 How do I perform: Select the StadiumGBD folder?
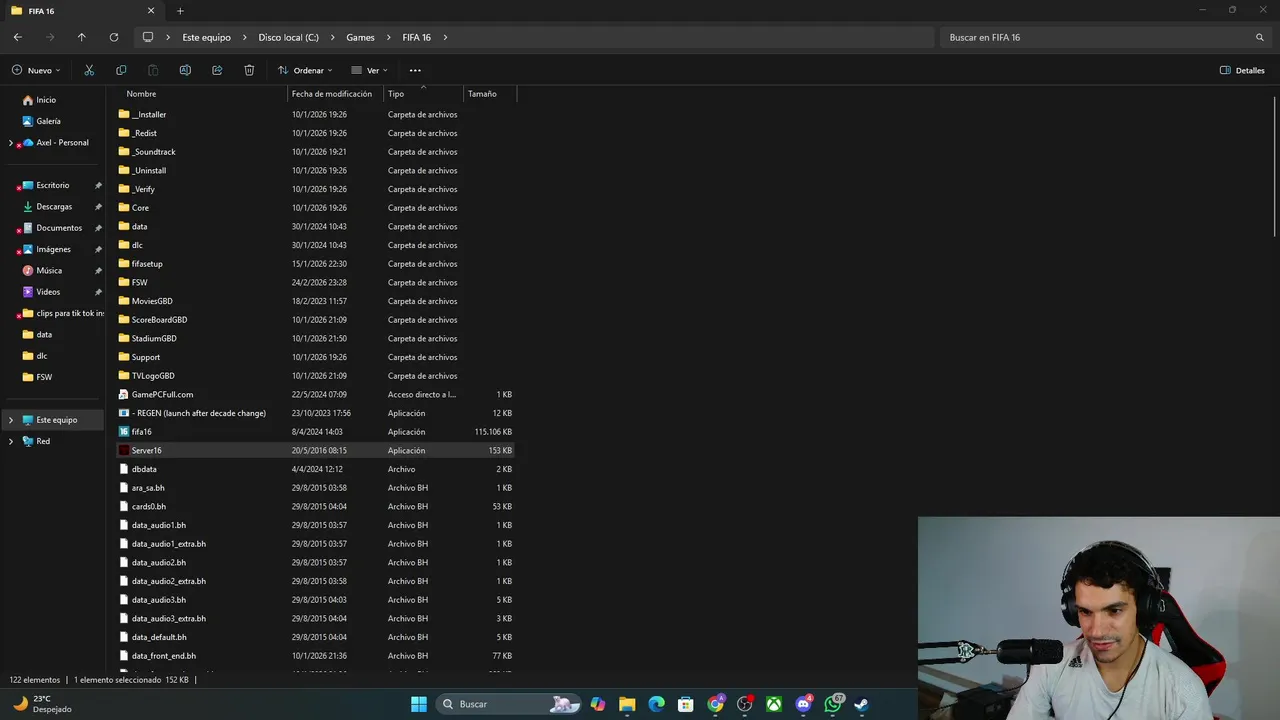coord(154,339)
